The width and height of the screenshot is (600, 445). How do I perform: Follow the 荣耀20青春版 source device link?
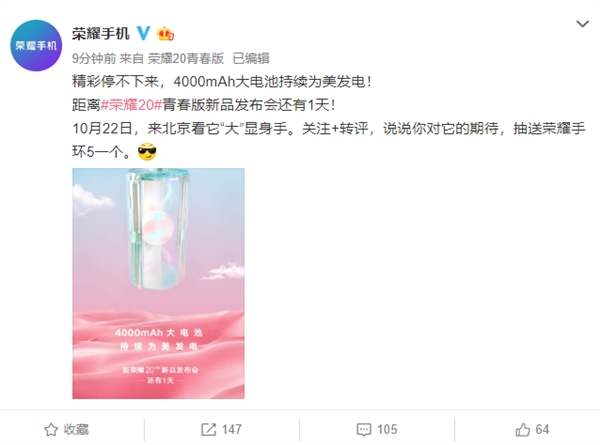click(186, 58)
